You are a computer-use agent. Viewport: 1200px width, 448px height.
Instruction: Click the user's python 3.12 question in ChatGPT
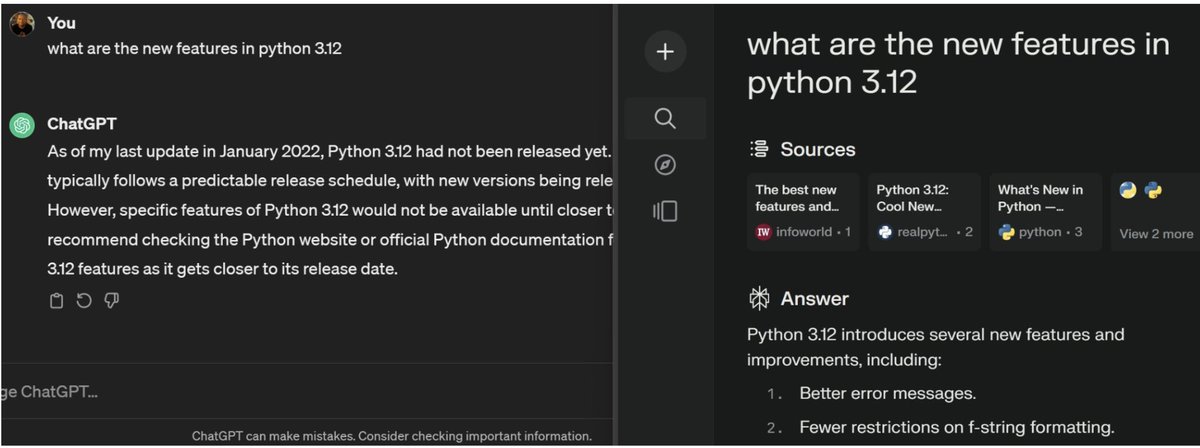pyautogui.click(x=195, y=48)
